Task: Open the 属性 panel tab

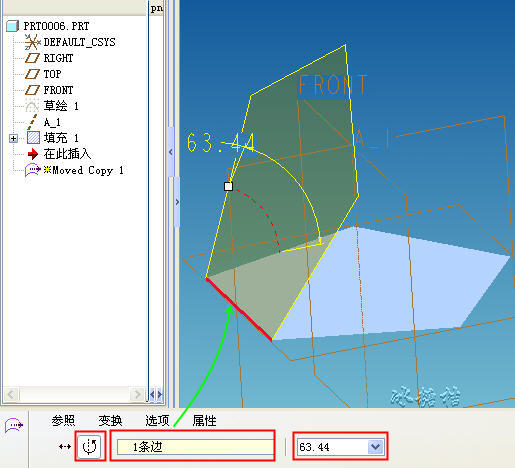Action: coord(204,421)
